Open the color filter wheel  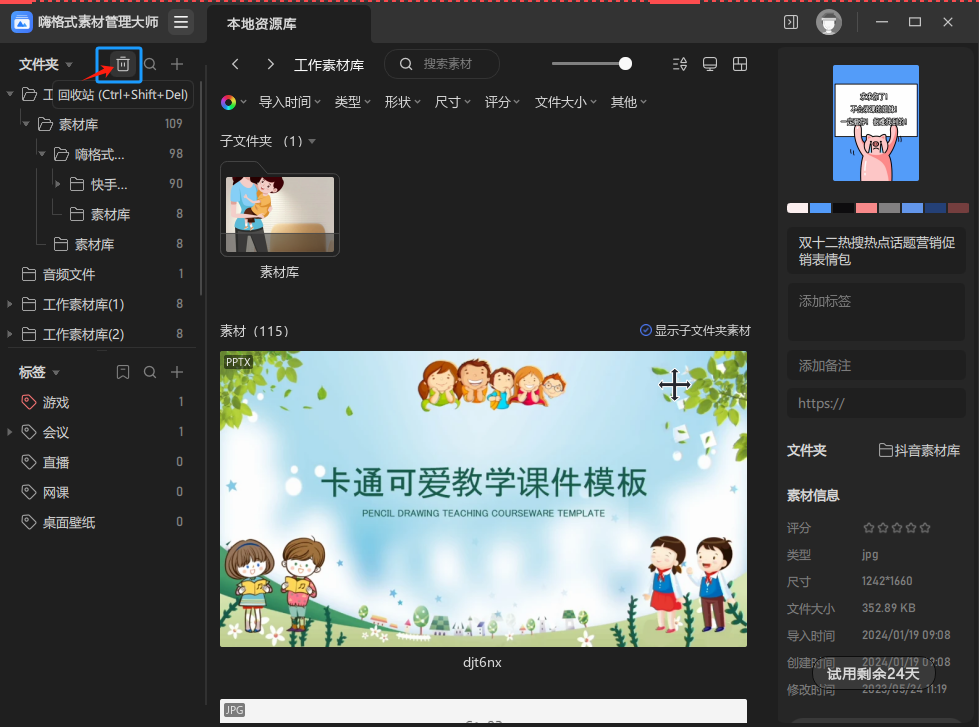(x=229, y=102)
